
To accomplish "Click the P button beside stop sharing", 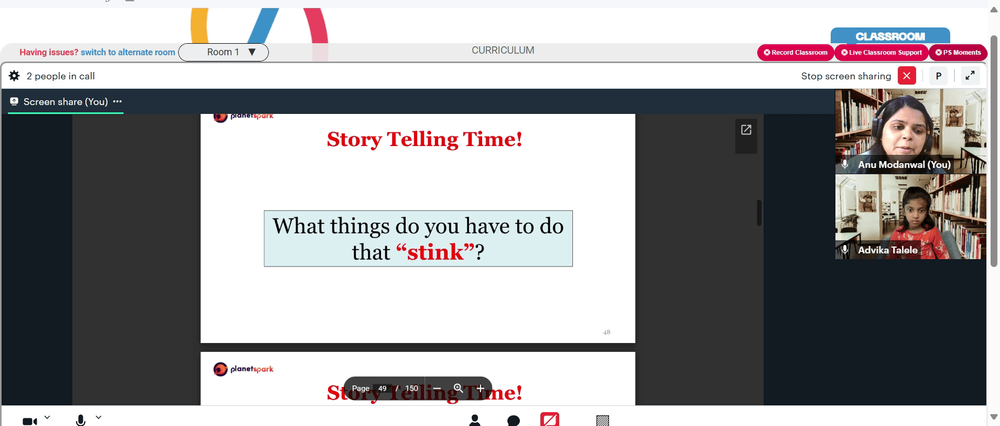I will [x=938, y=76].
